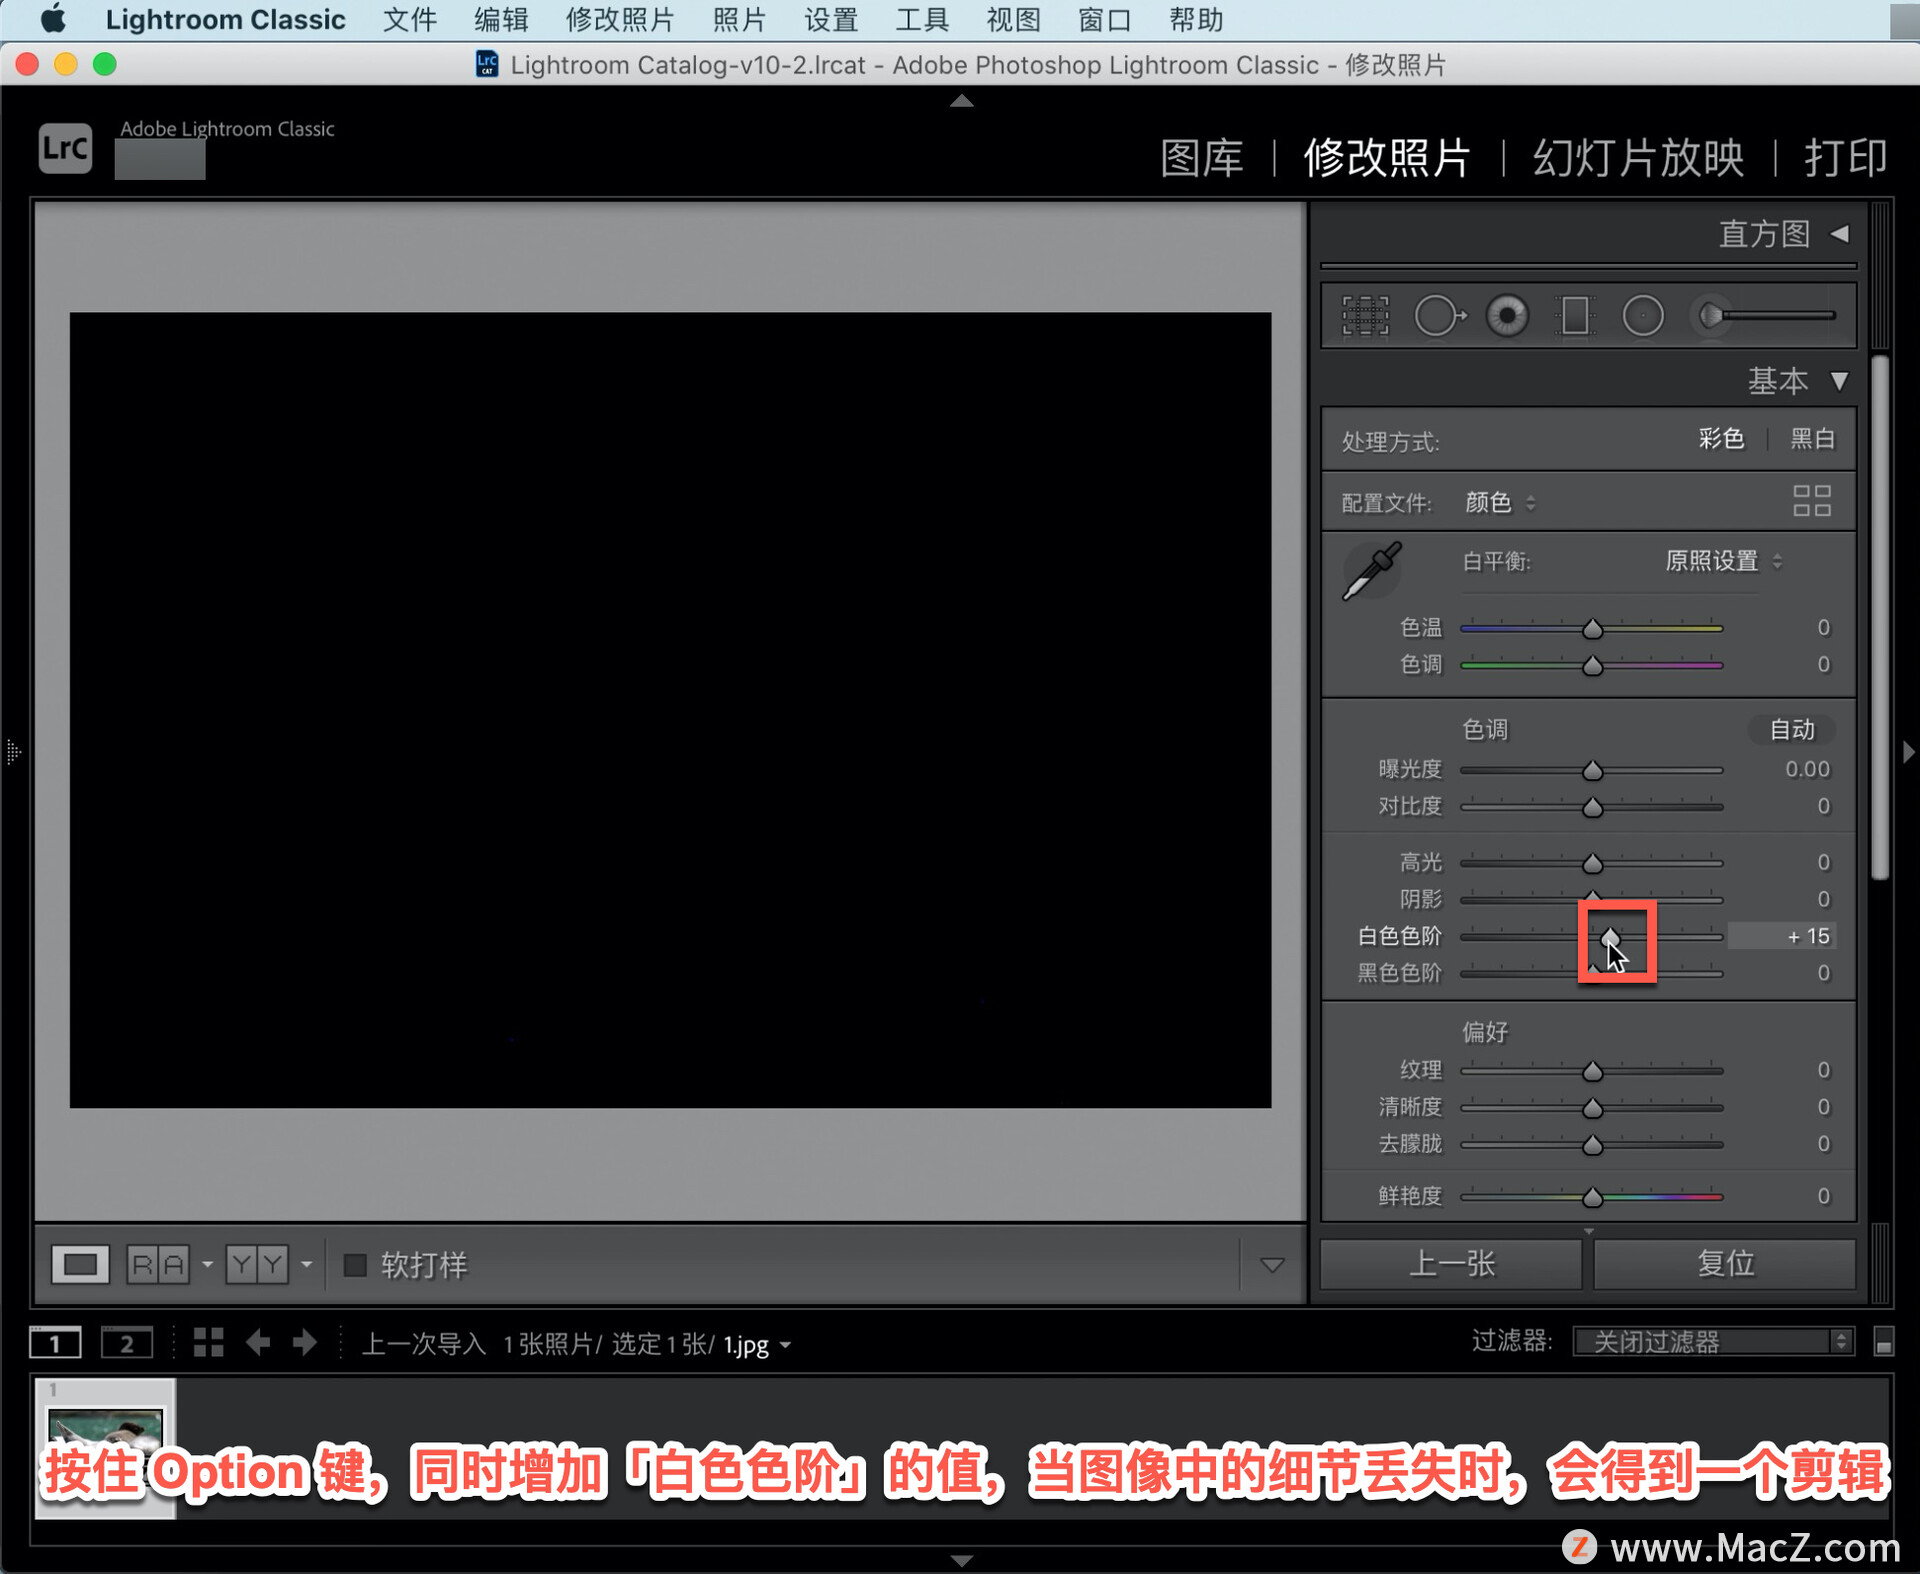Set treatment to 彩色
1920x1574 pixels.
pos(1721,439)
